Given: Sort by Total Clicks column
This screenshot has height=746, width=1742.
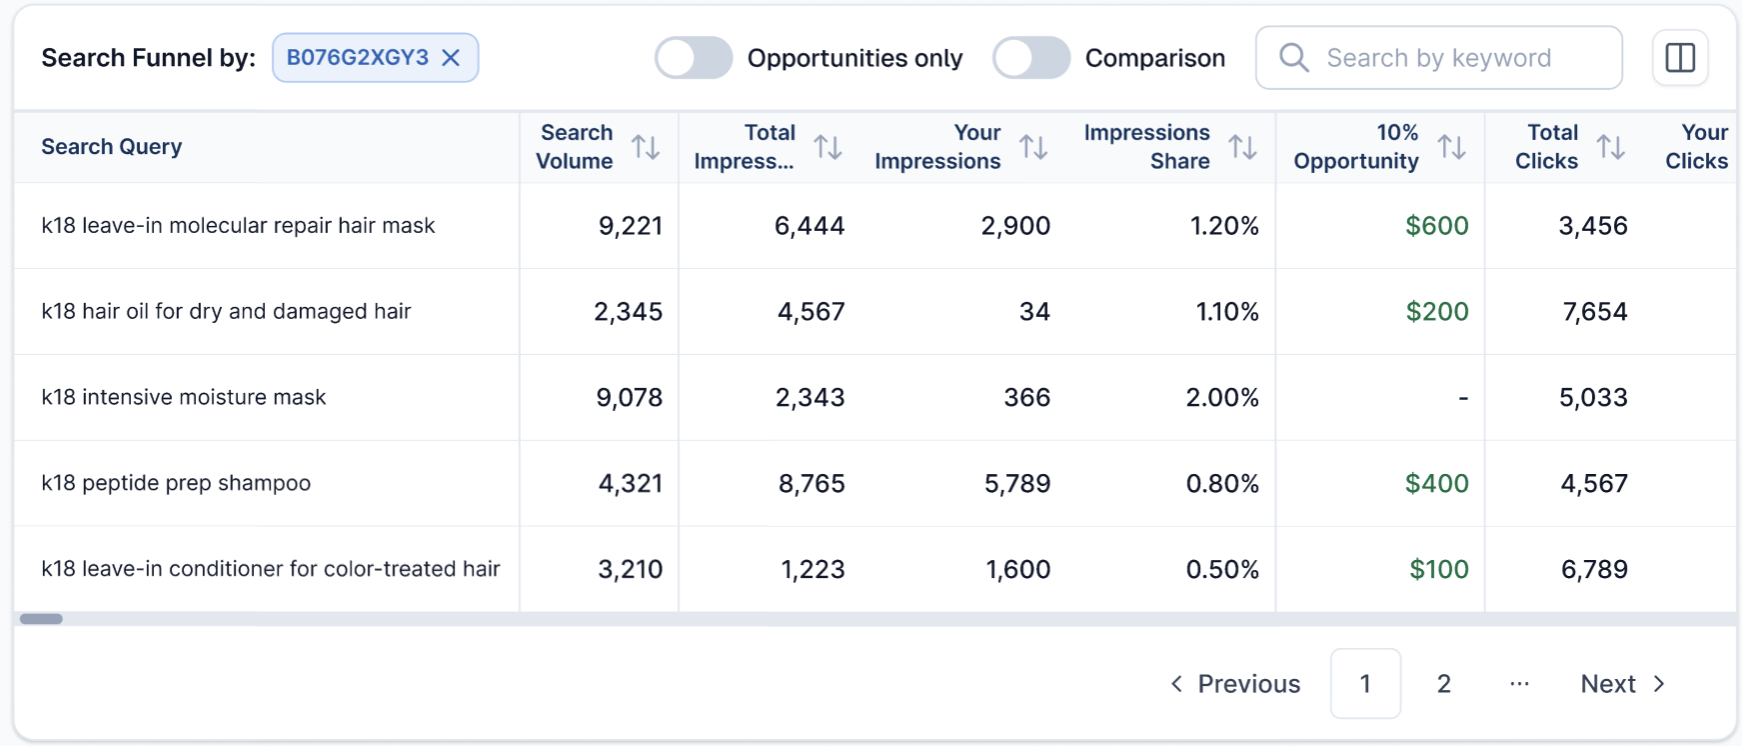Looking at the screenshot, I should pos(1610,147).
